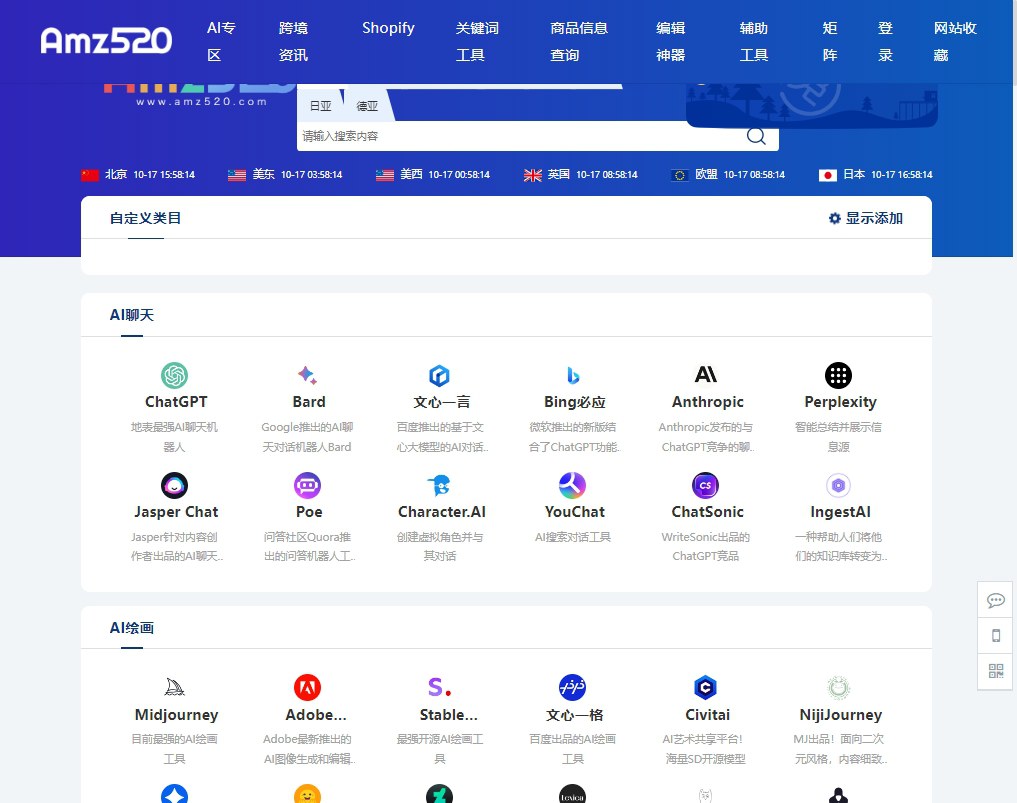This screenshot has width=1017, height=803.
Task: Click the search magnifier icon
Action: pyautogui.click(x=756, y=136)
